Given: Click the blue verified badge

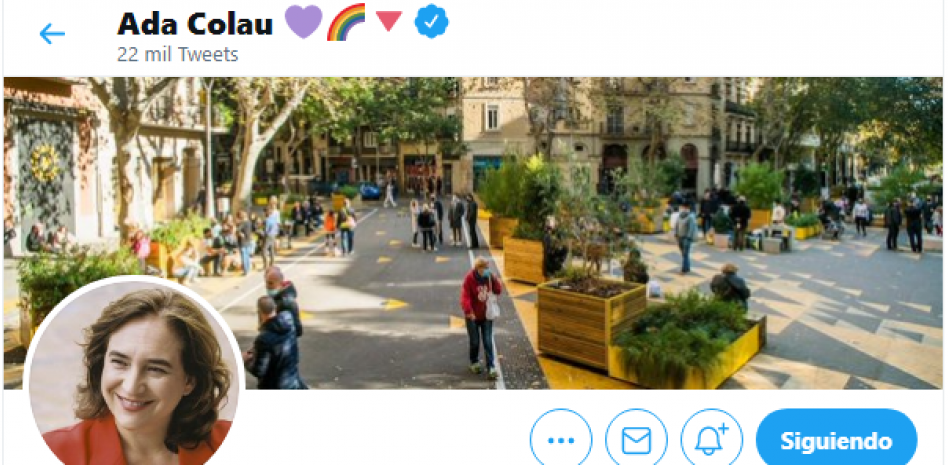Looking at the screenshot, I should coord(431,22).
